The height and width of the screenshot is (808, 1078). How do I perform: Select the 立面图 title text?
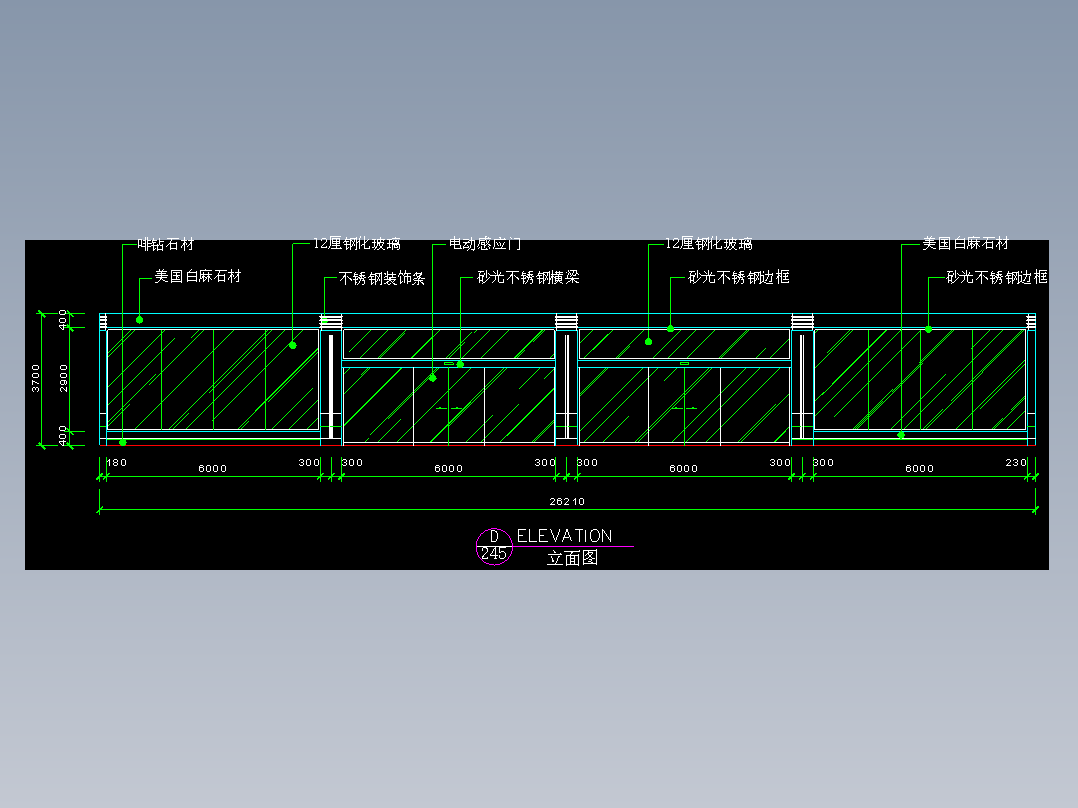(572, 558)
